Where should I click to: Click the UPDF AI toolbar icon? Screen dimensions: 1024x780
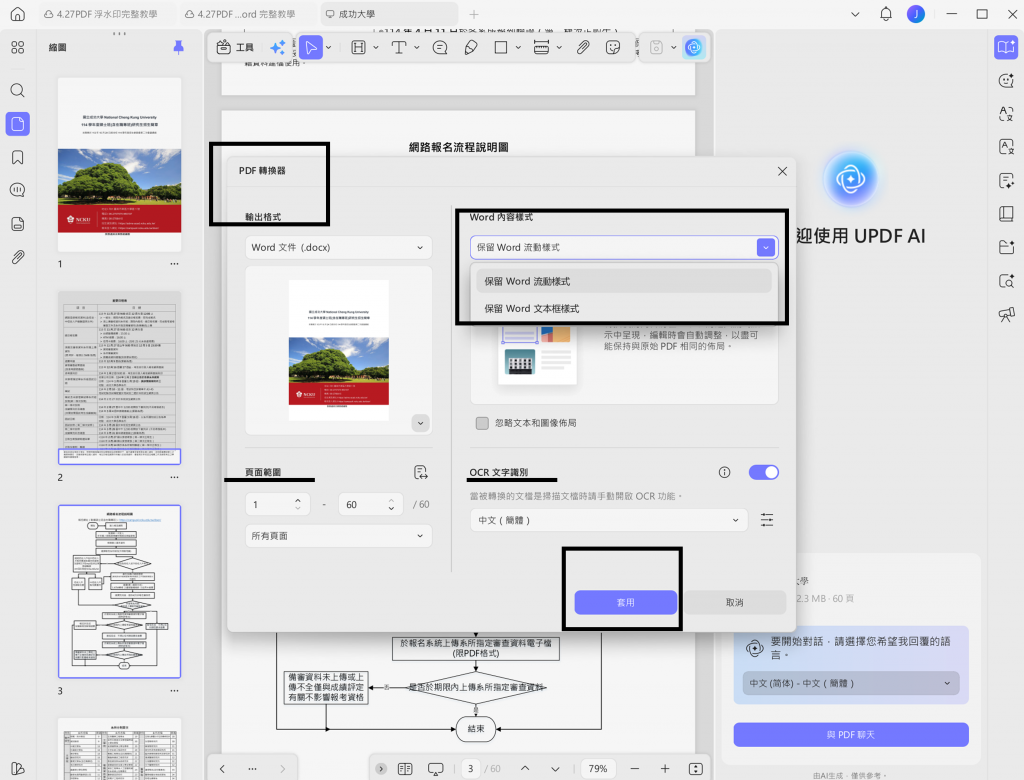click(694, 47)
